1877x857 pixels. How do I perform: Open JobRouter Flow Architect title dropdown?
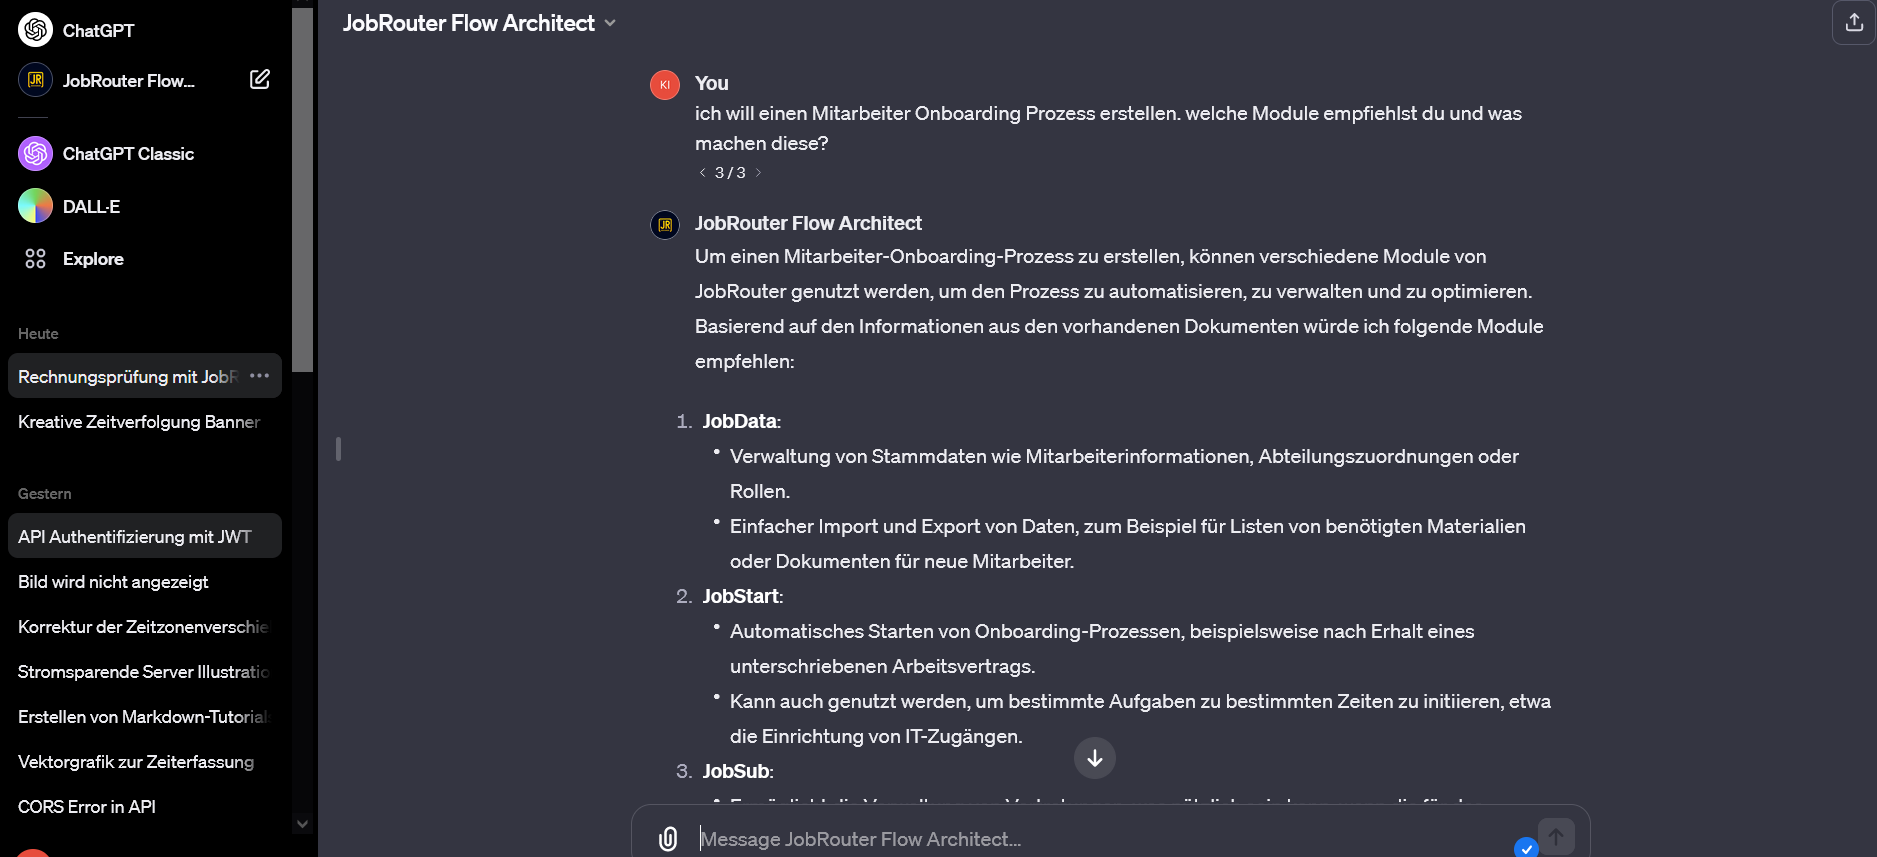point(479,23)
